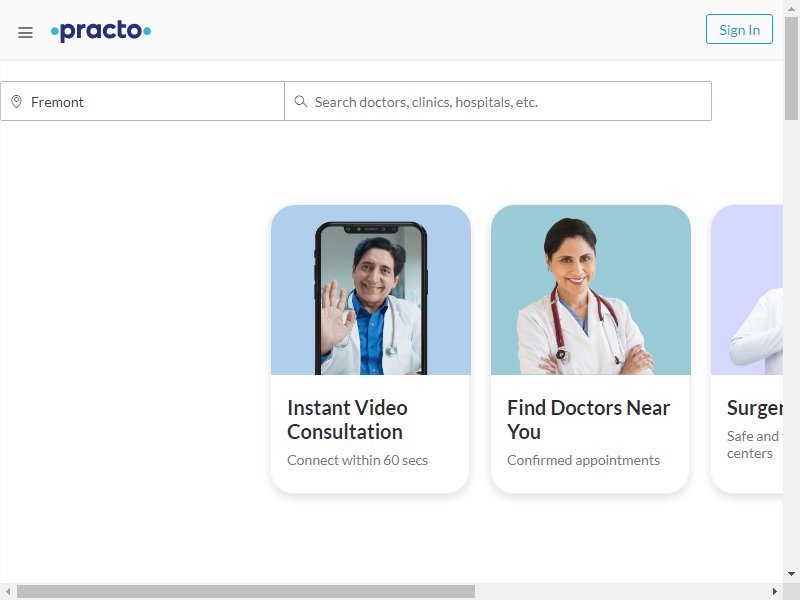Click the vertical scrollbar down arrow
The height and width of the screenshot is (600, 800).
(791, 574)
